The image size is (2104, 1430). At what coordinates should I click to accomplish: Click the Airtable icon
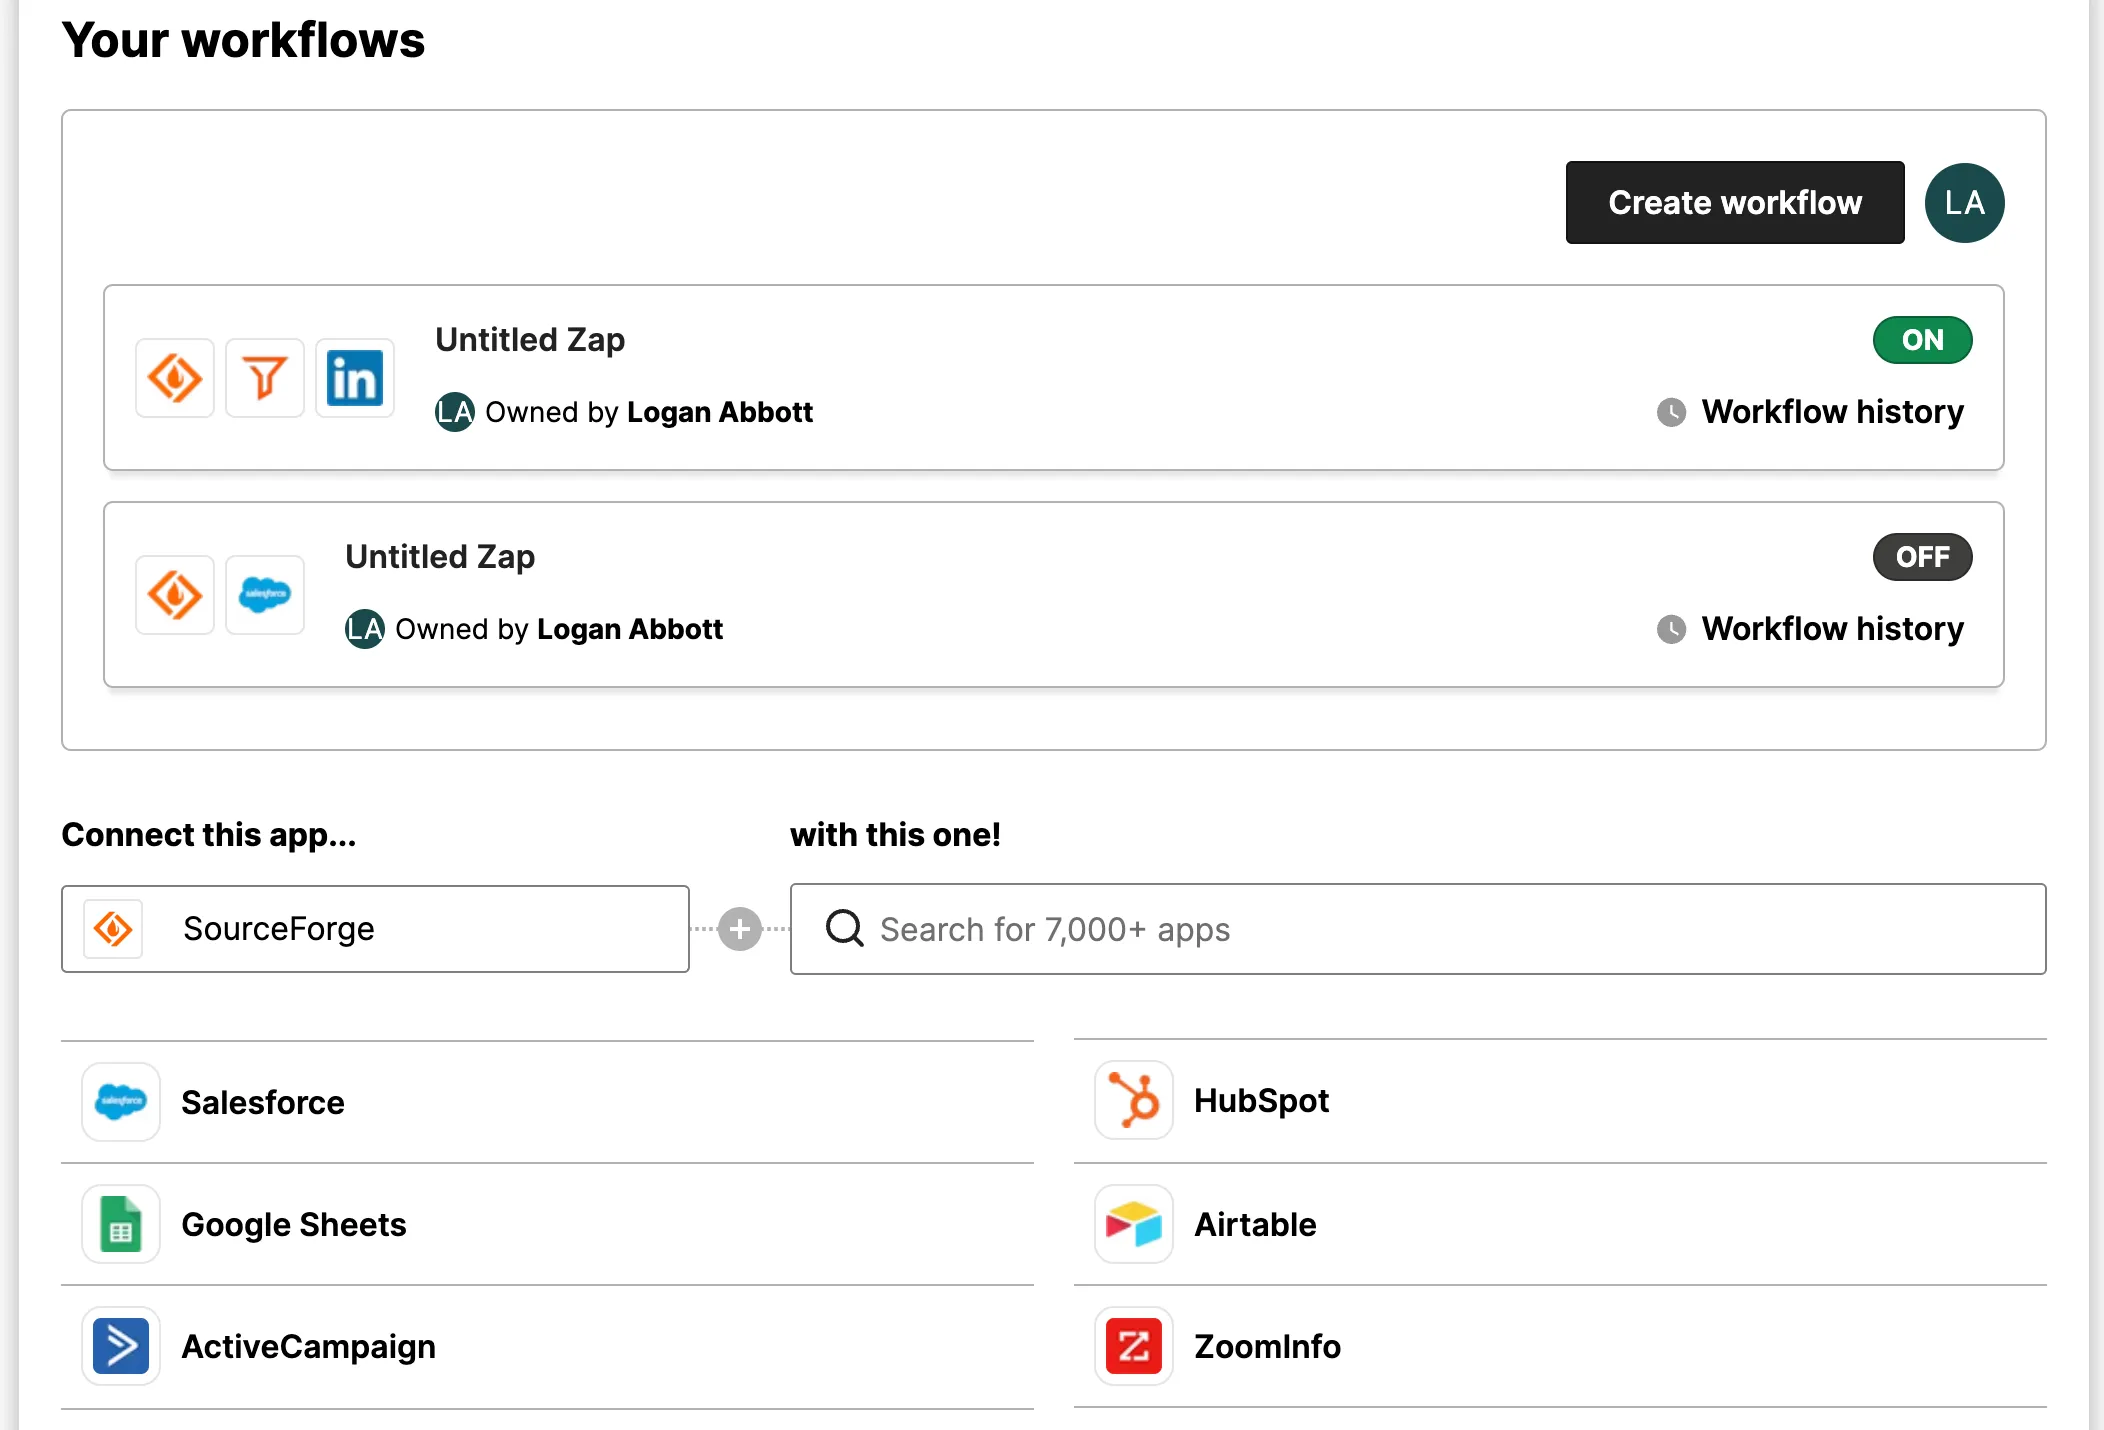(x=1134, y=1224)
